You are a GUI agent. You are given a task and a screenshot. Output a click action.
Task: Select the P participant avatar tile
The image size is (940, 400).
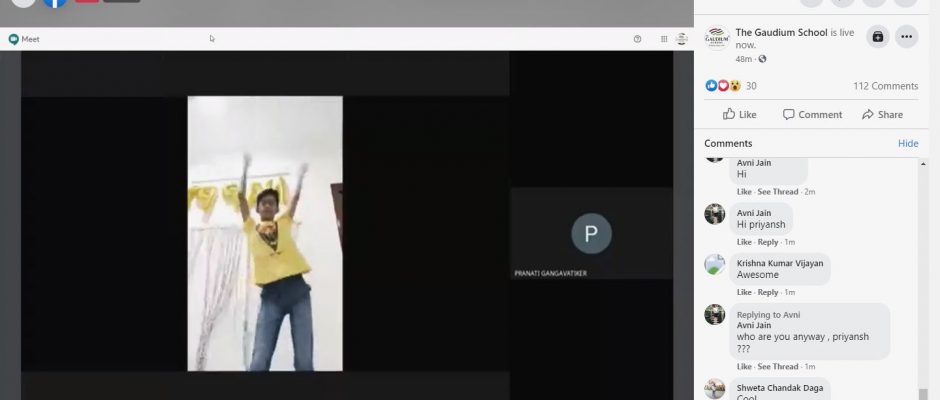[x=591, y=233]
